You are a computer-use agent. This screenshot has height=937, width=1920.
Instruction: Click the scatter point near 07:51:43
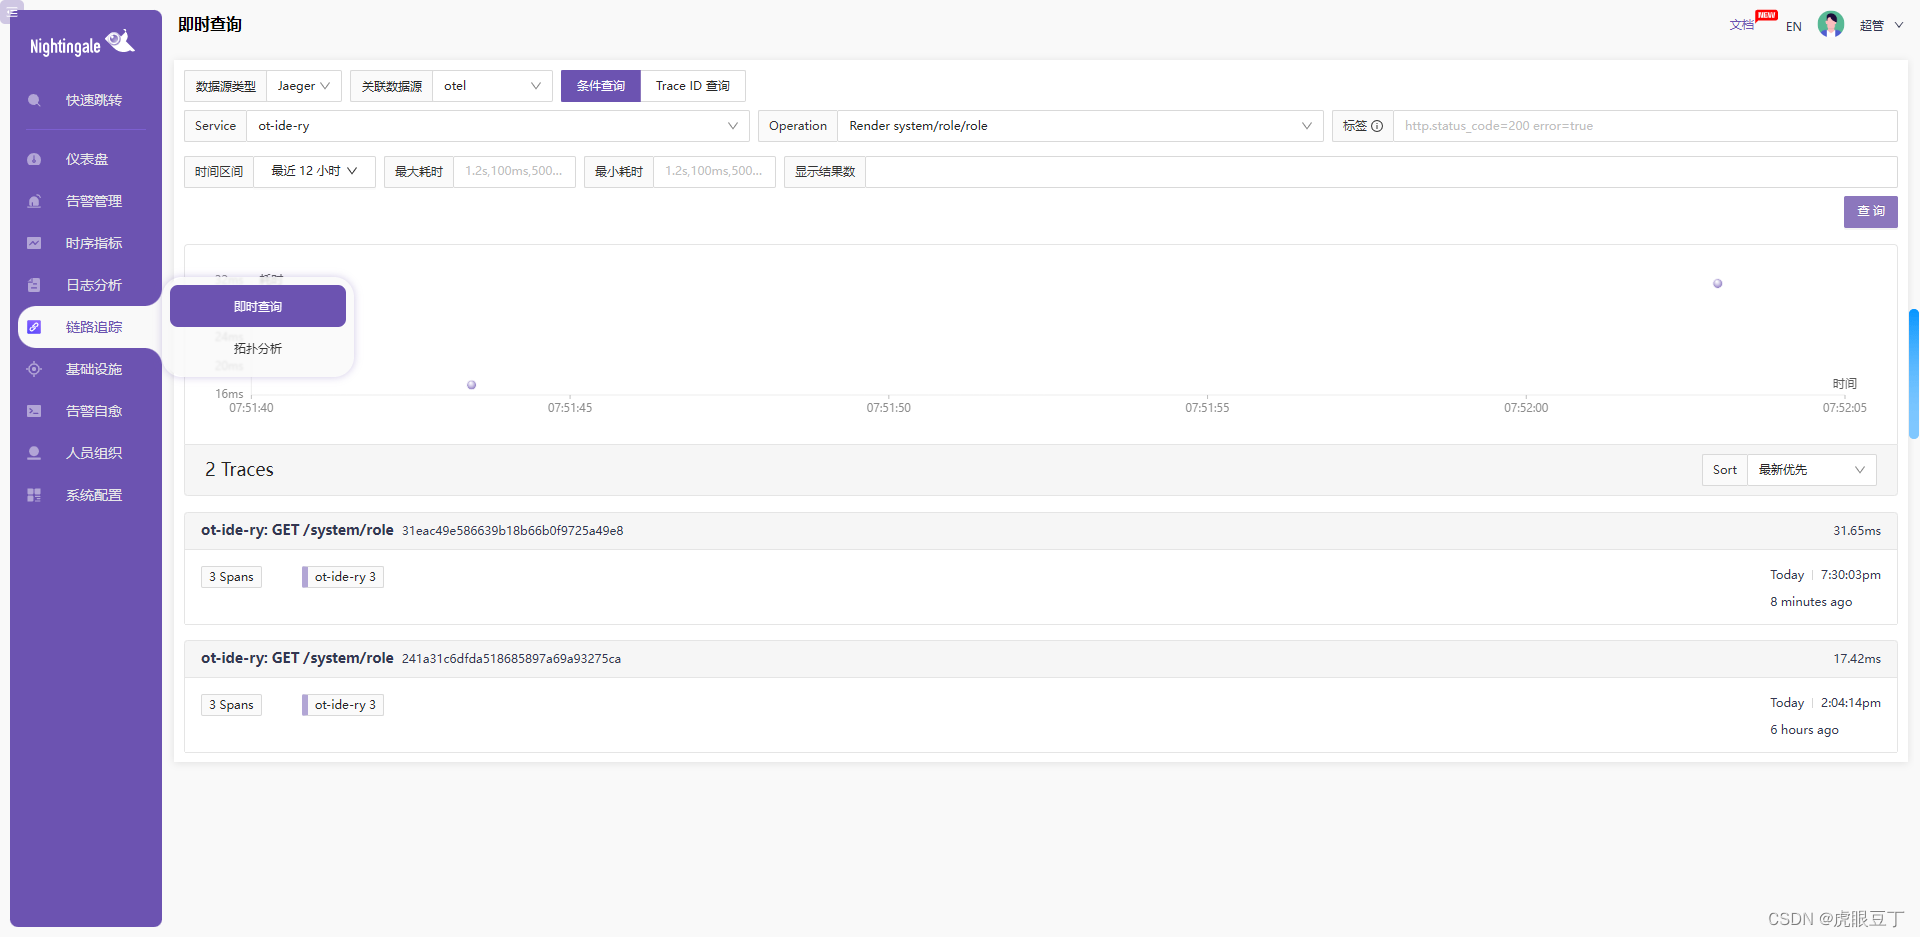pos(472,385)
